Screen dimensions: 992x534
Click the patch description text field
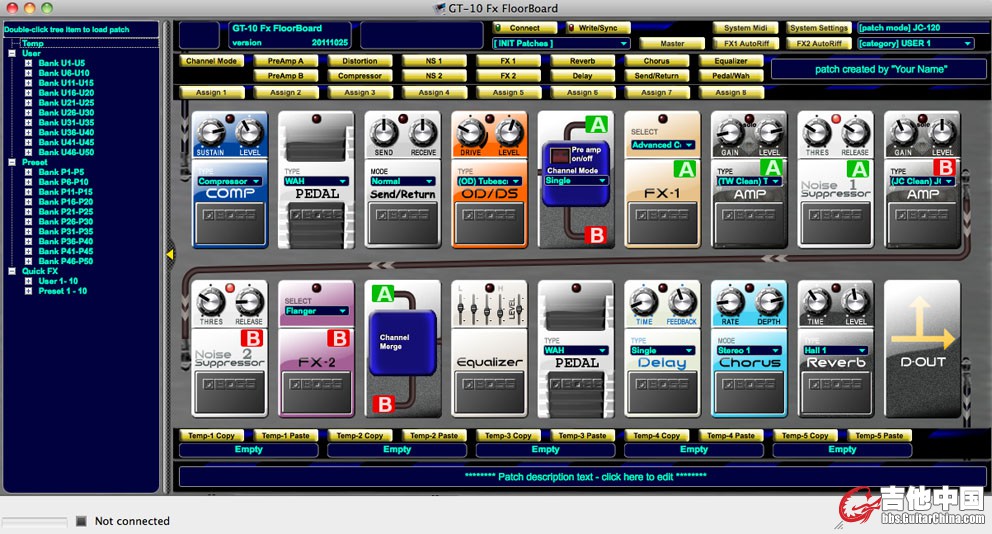point(585,476)
